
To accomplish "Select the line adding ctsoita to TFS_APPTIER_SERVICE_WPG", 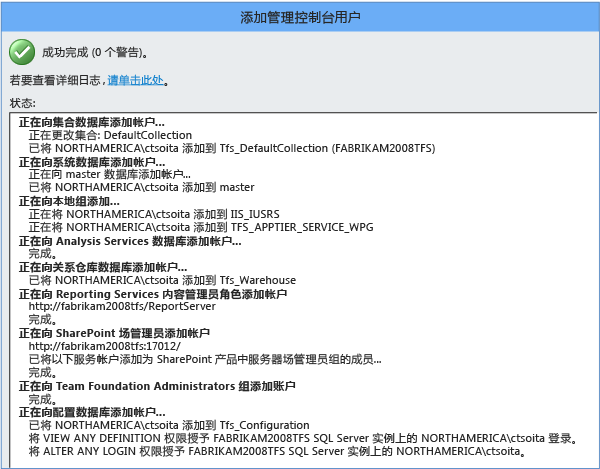I will coord(201,227).
